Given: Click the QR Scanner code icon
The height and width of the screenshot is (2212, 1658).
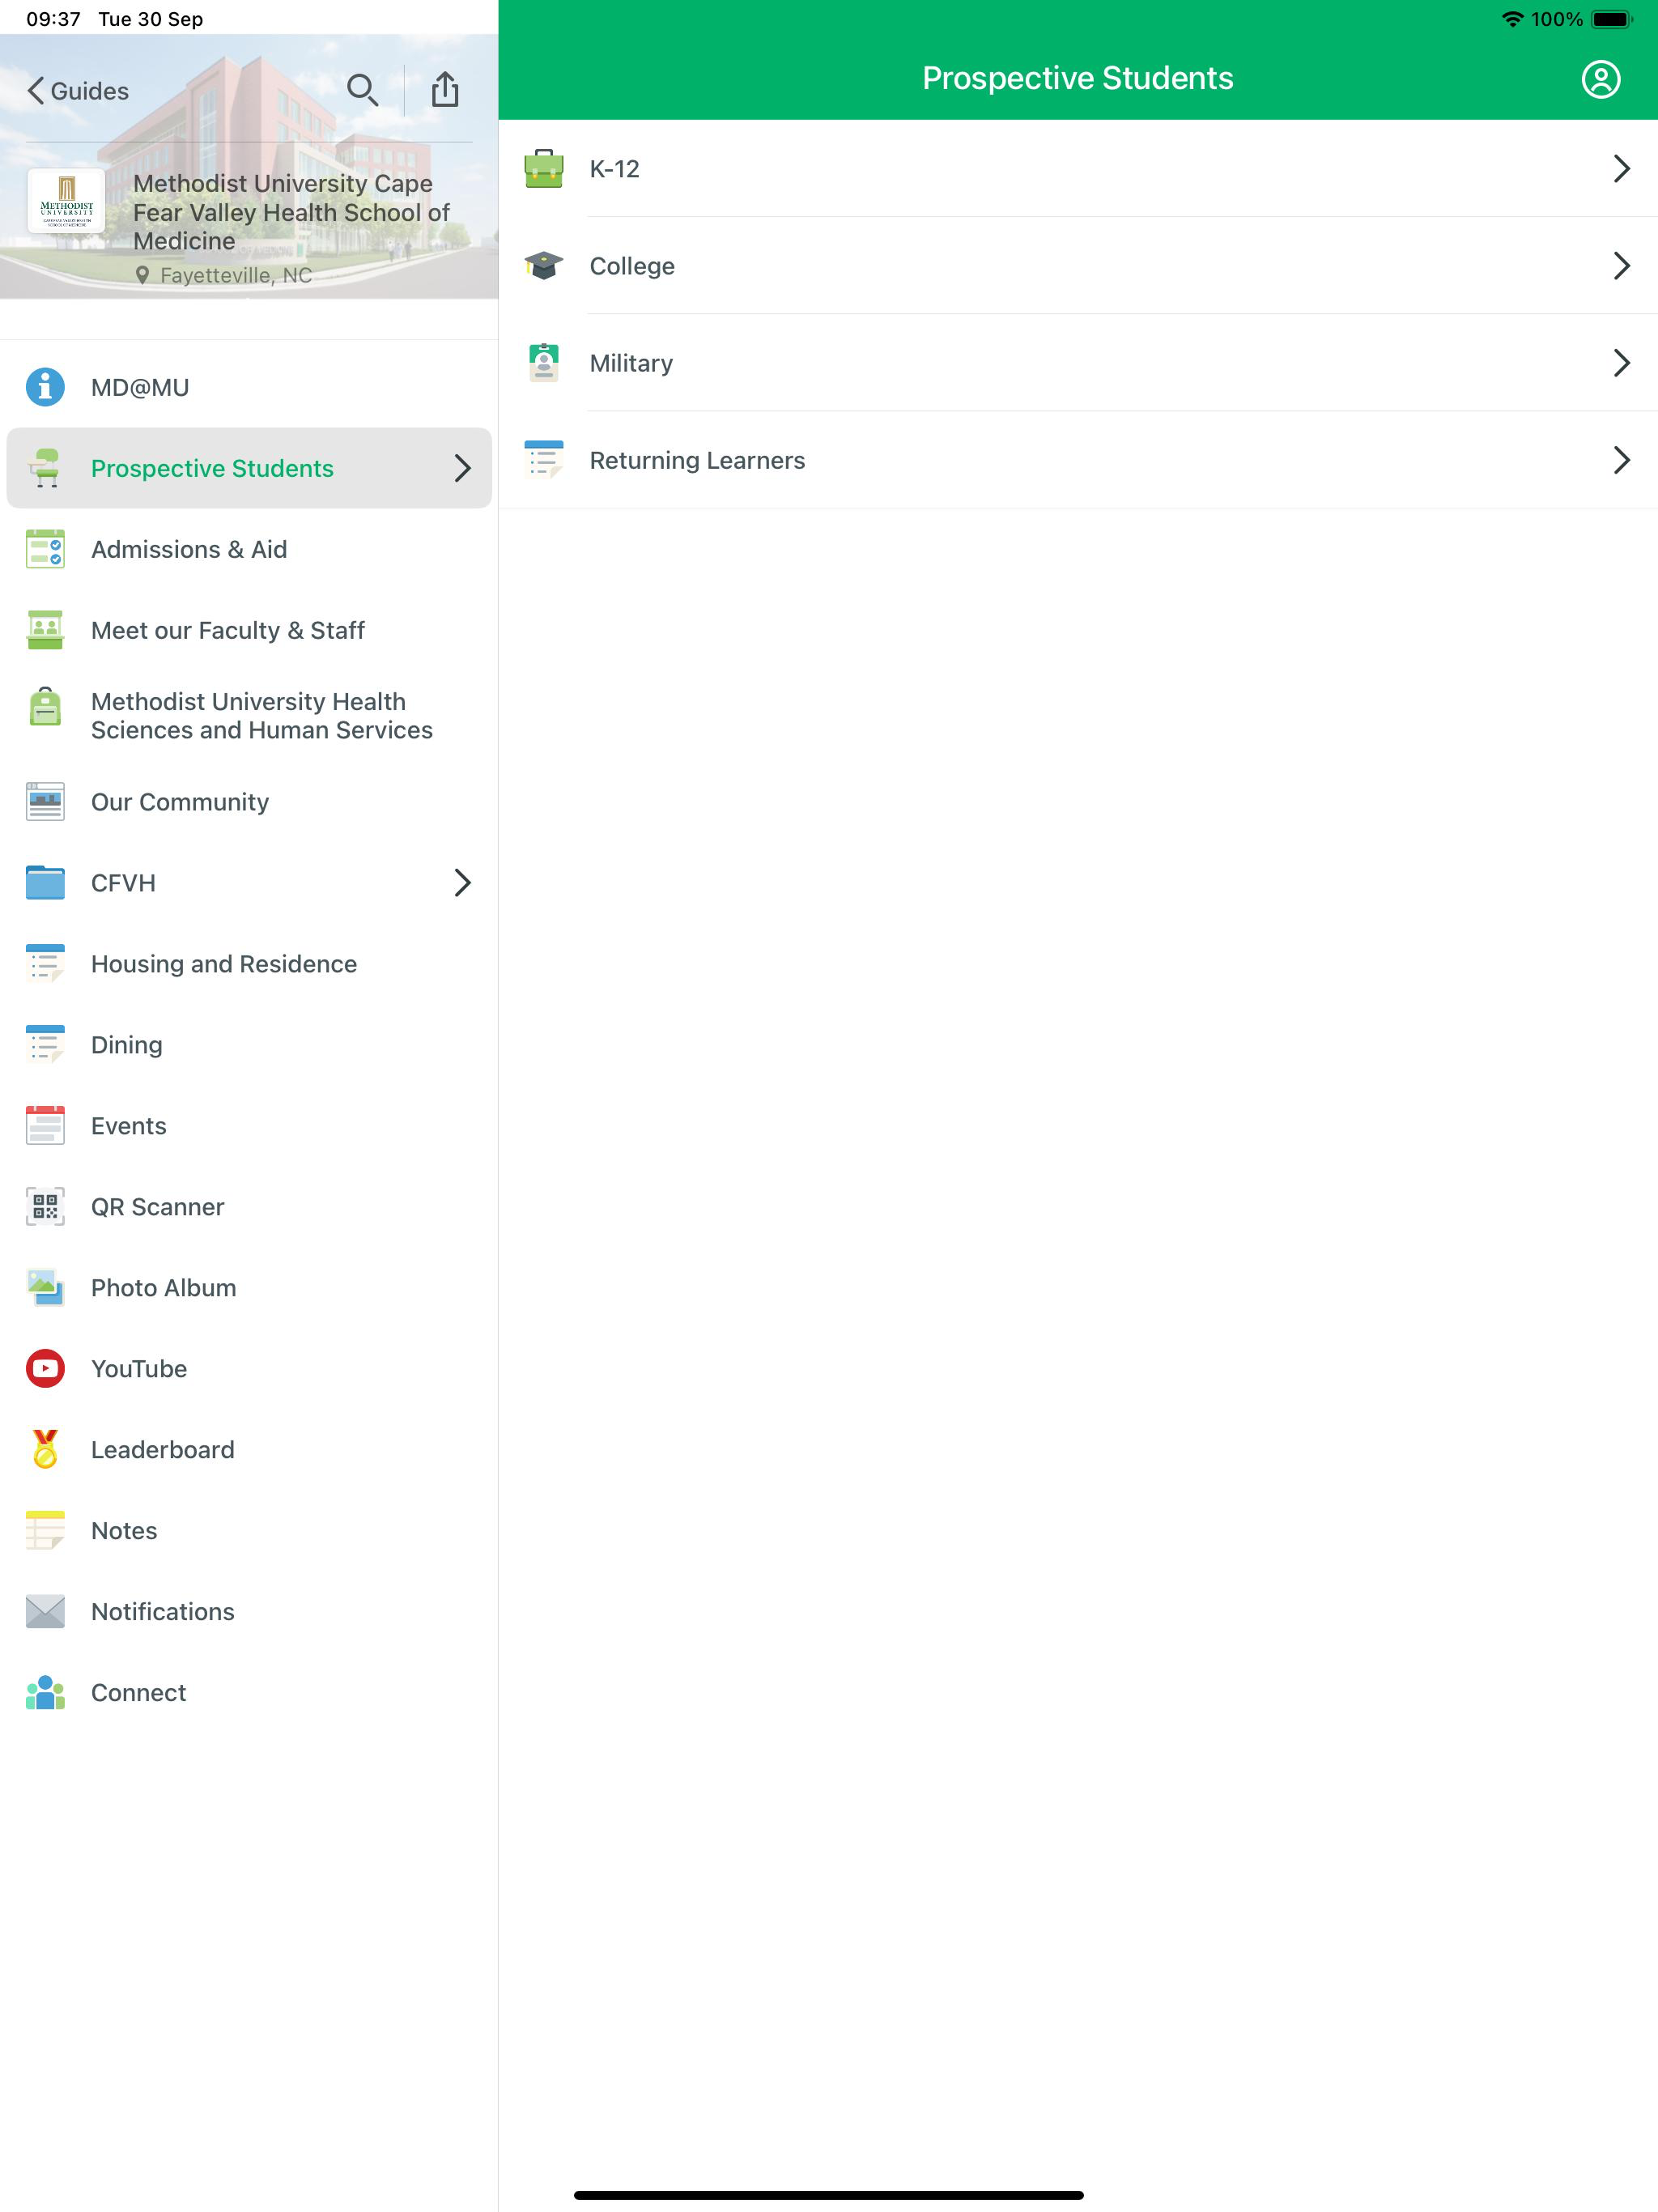Looking at the screenshot, I should coord(45,1207).
